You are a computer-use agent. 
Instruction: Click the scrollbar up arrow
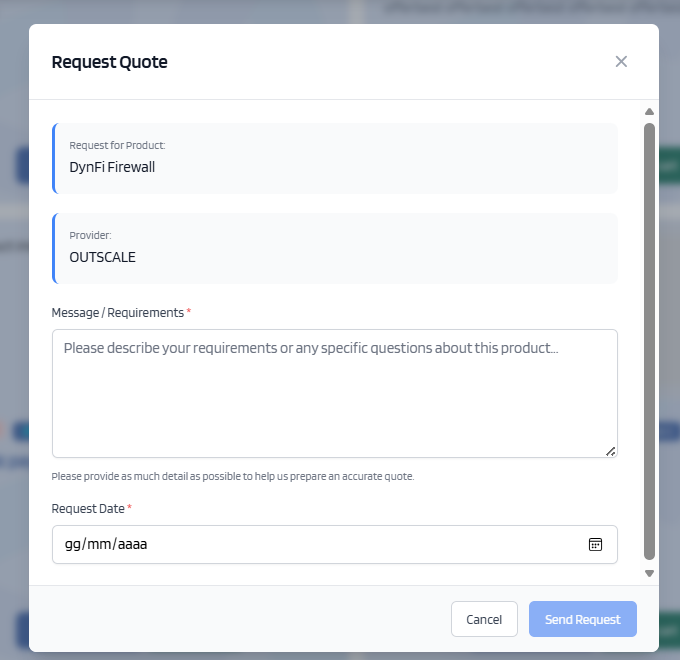[649, 112]
